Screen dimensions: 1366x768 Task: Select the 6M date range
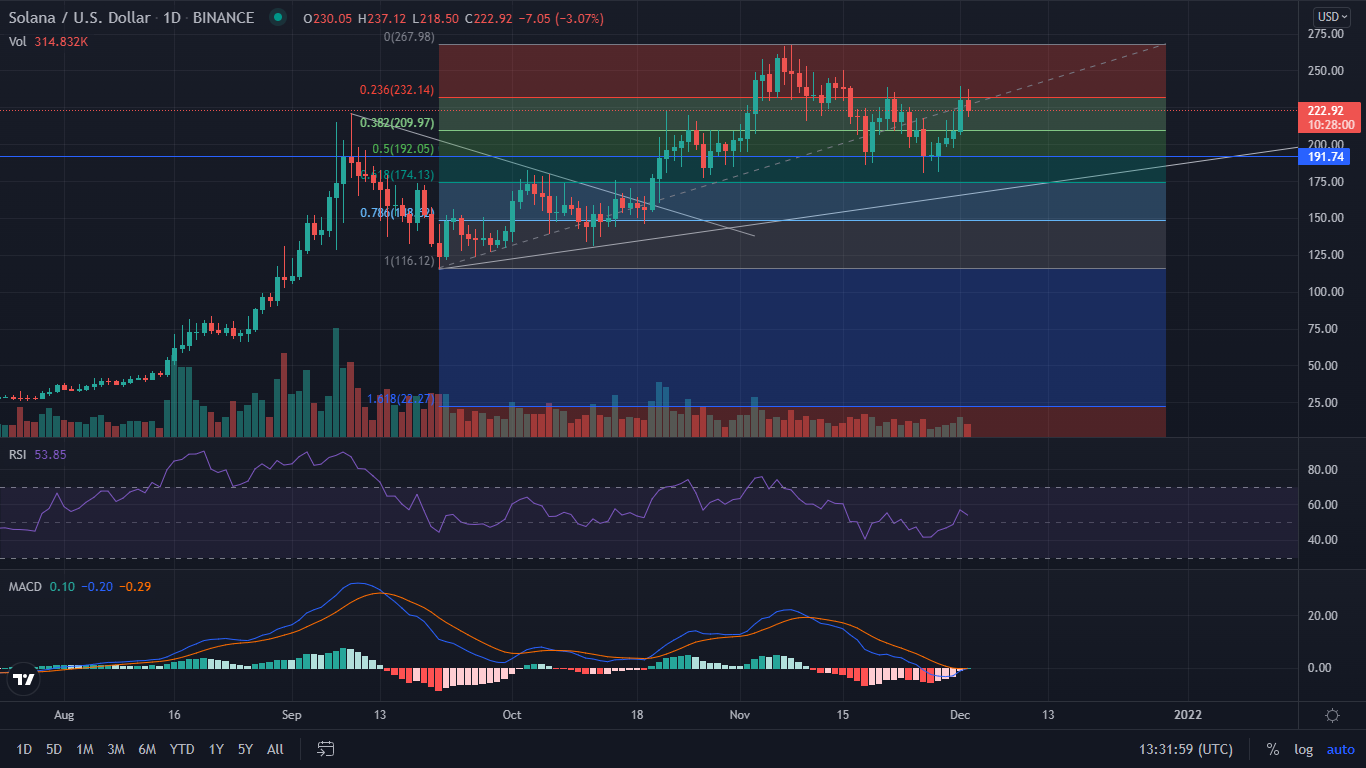(x=147, y=749)
